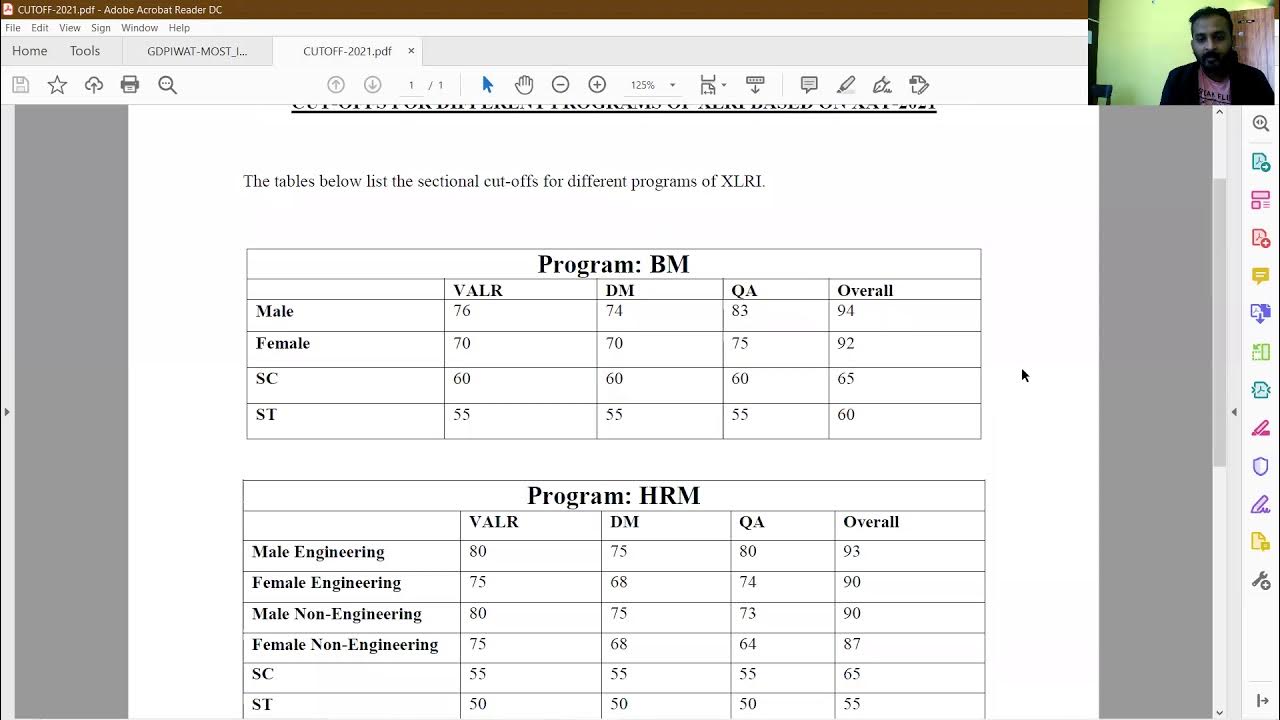The image size is (1280, 720).
Task: Open Edit PDF pink tool in sidebar
Action: pyautogui.click(x=1261, y=200)
